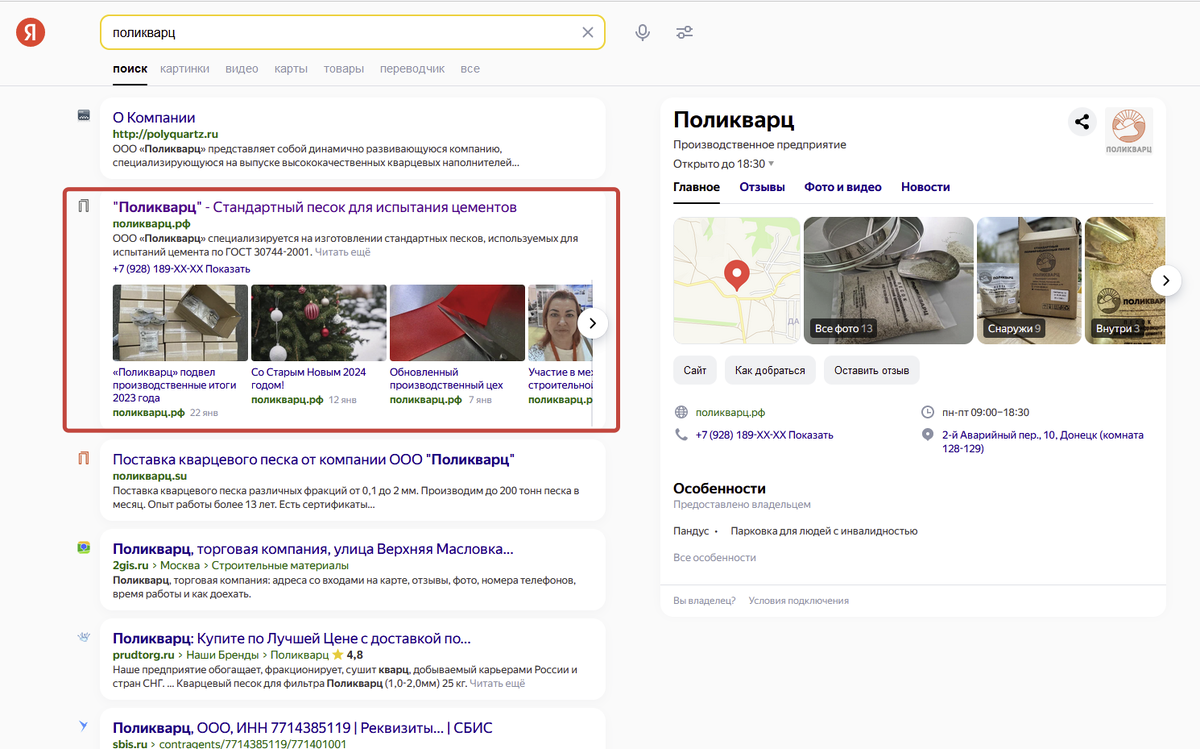Expand 'Читать ещё' in prudtorg snippet
1200x749 pixels.
click(497, 683)
